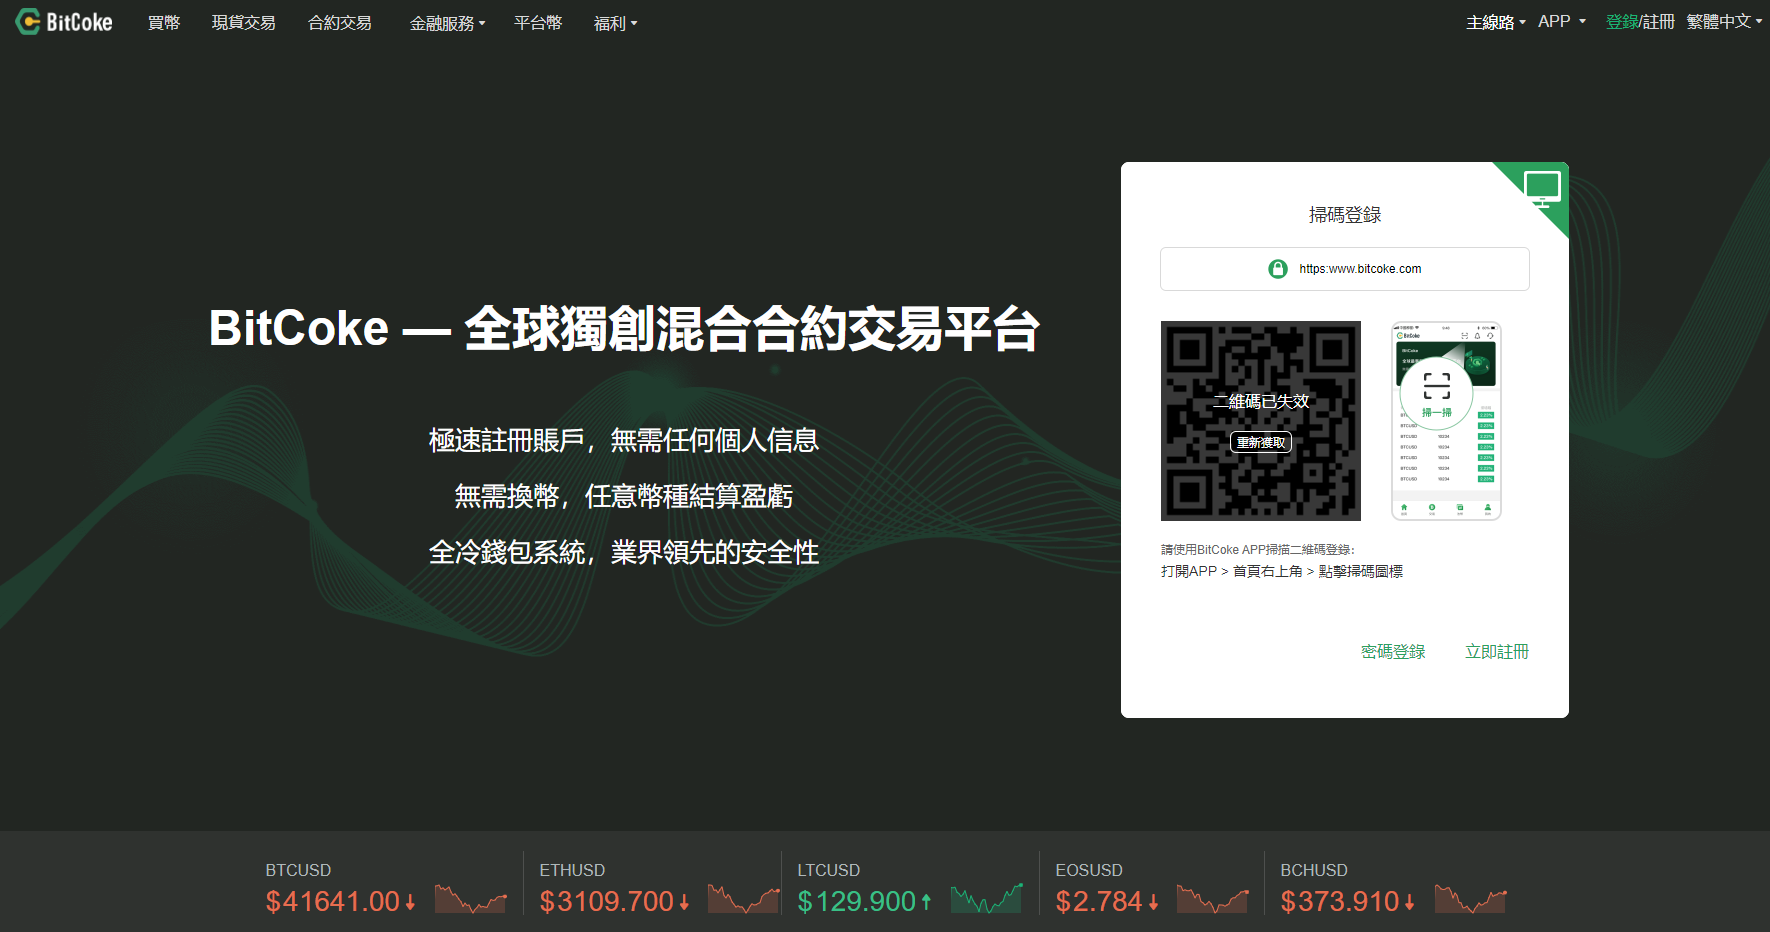Click the EOSUSD price $2.784

[1099, 902]
